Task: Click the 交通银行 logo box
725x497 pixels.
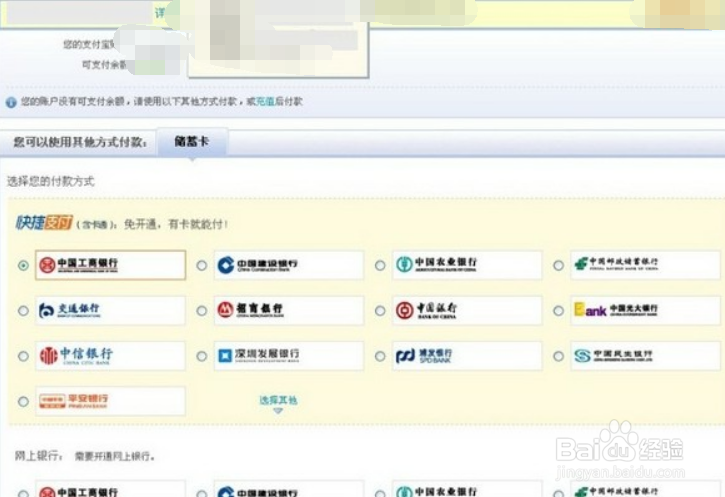Action: (x=110, y=310)
